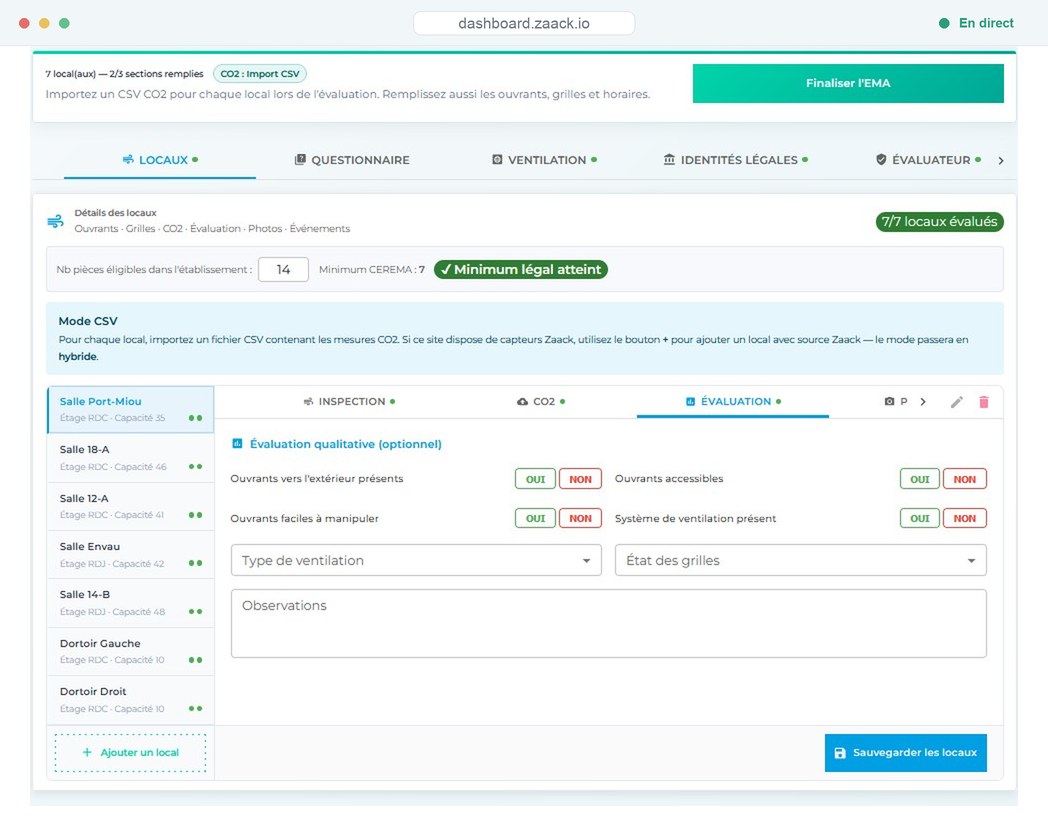Select Salle Envau in the room list
Image resolution: width=1048 pixels, height=836 pixels.
pos(130,555)
